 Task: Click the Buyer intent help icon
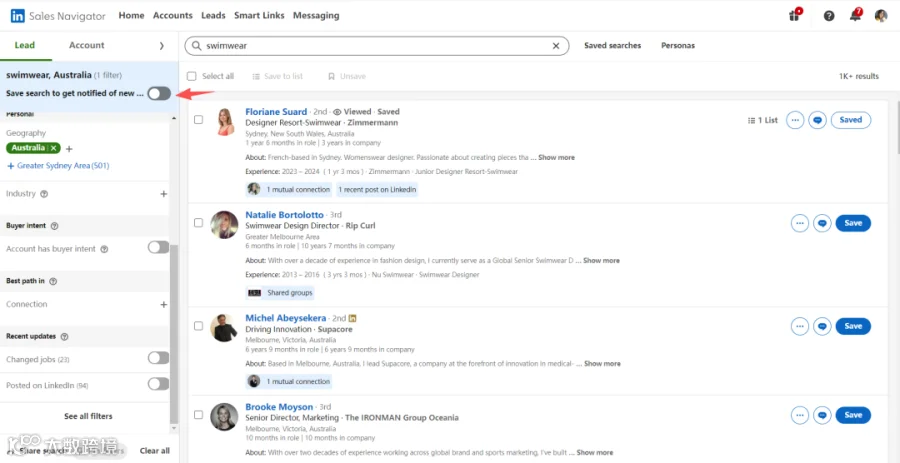(x=55, y=226)
